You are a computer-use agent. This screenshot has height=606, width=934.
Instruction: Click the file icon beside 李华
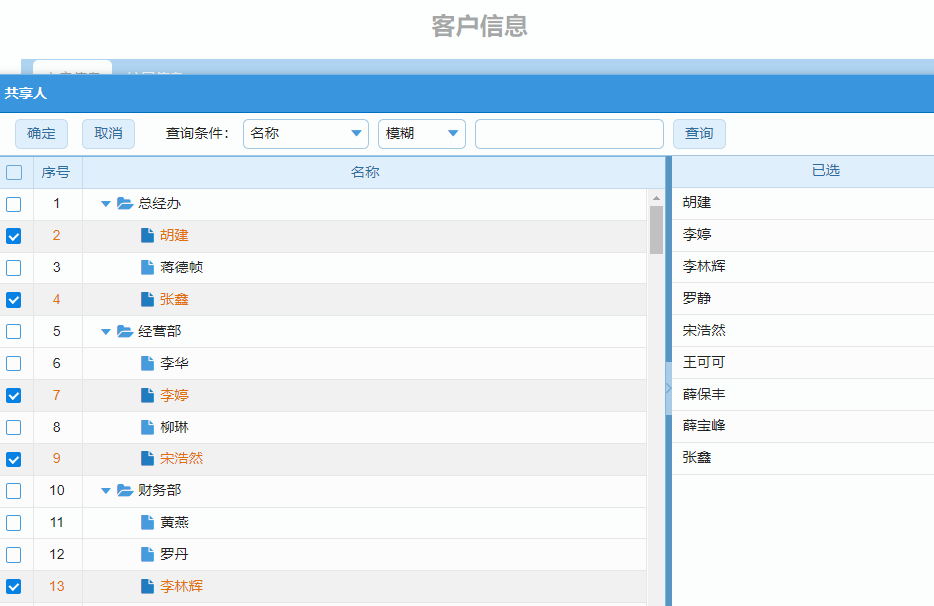148,363
